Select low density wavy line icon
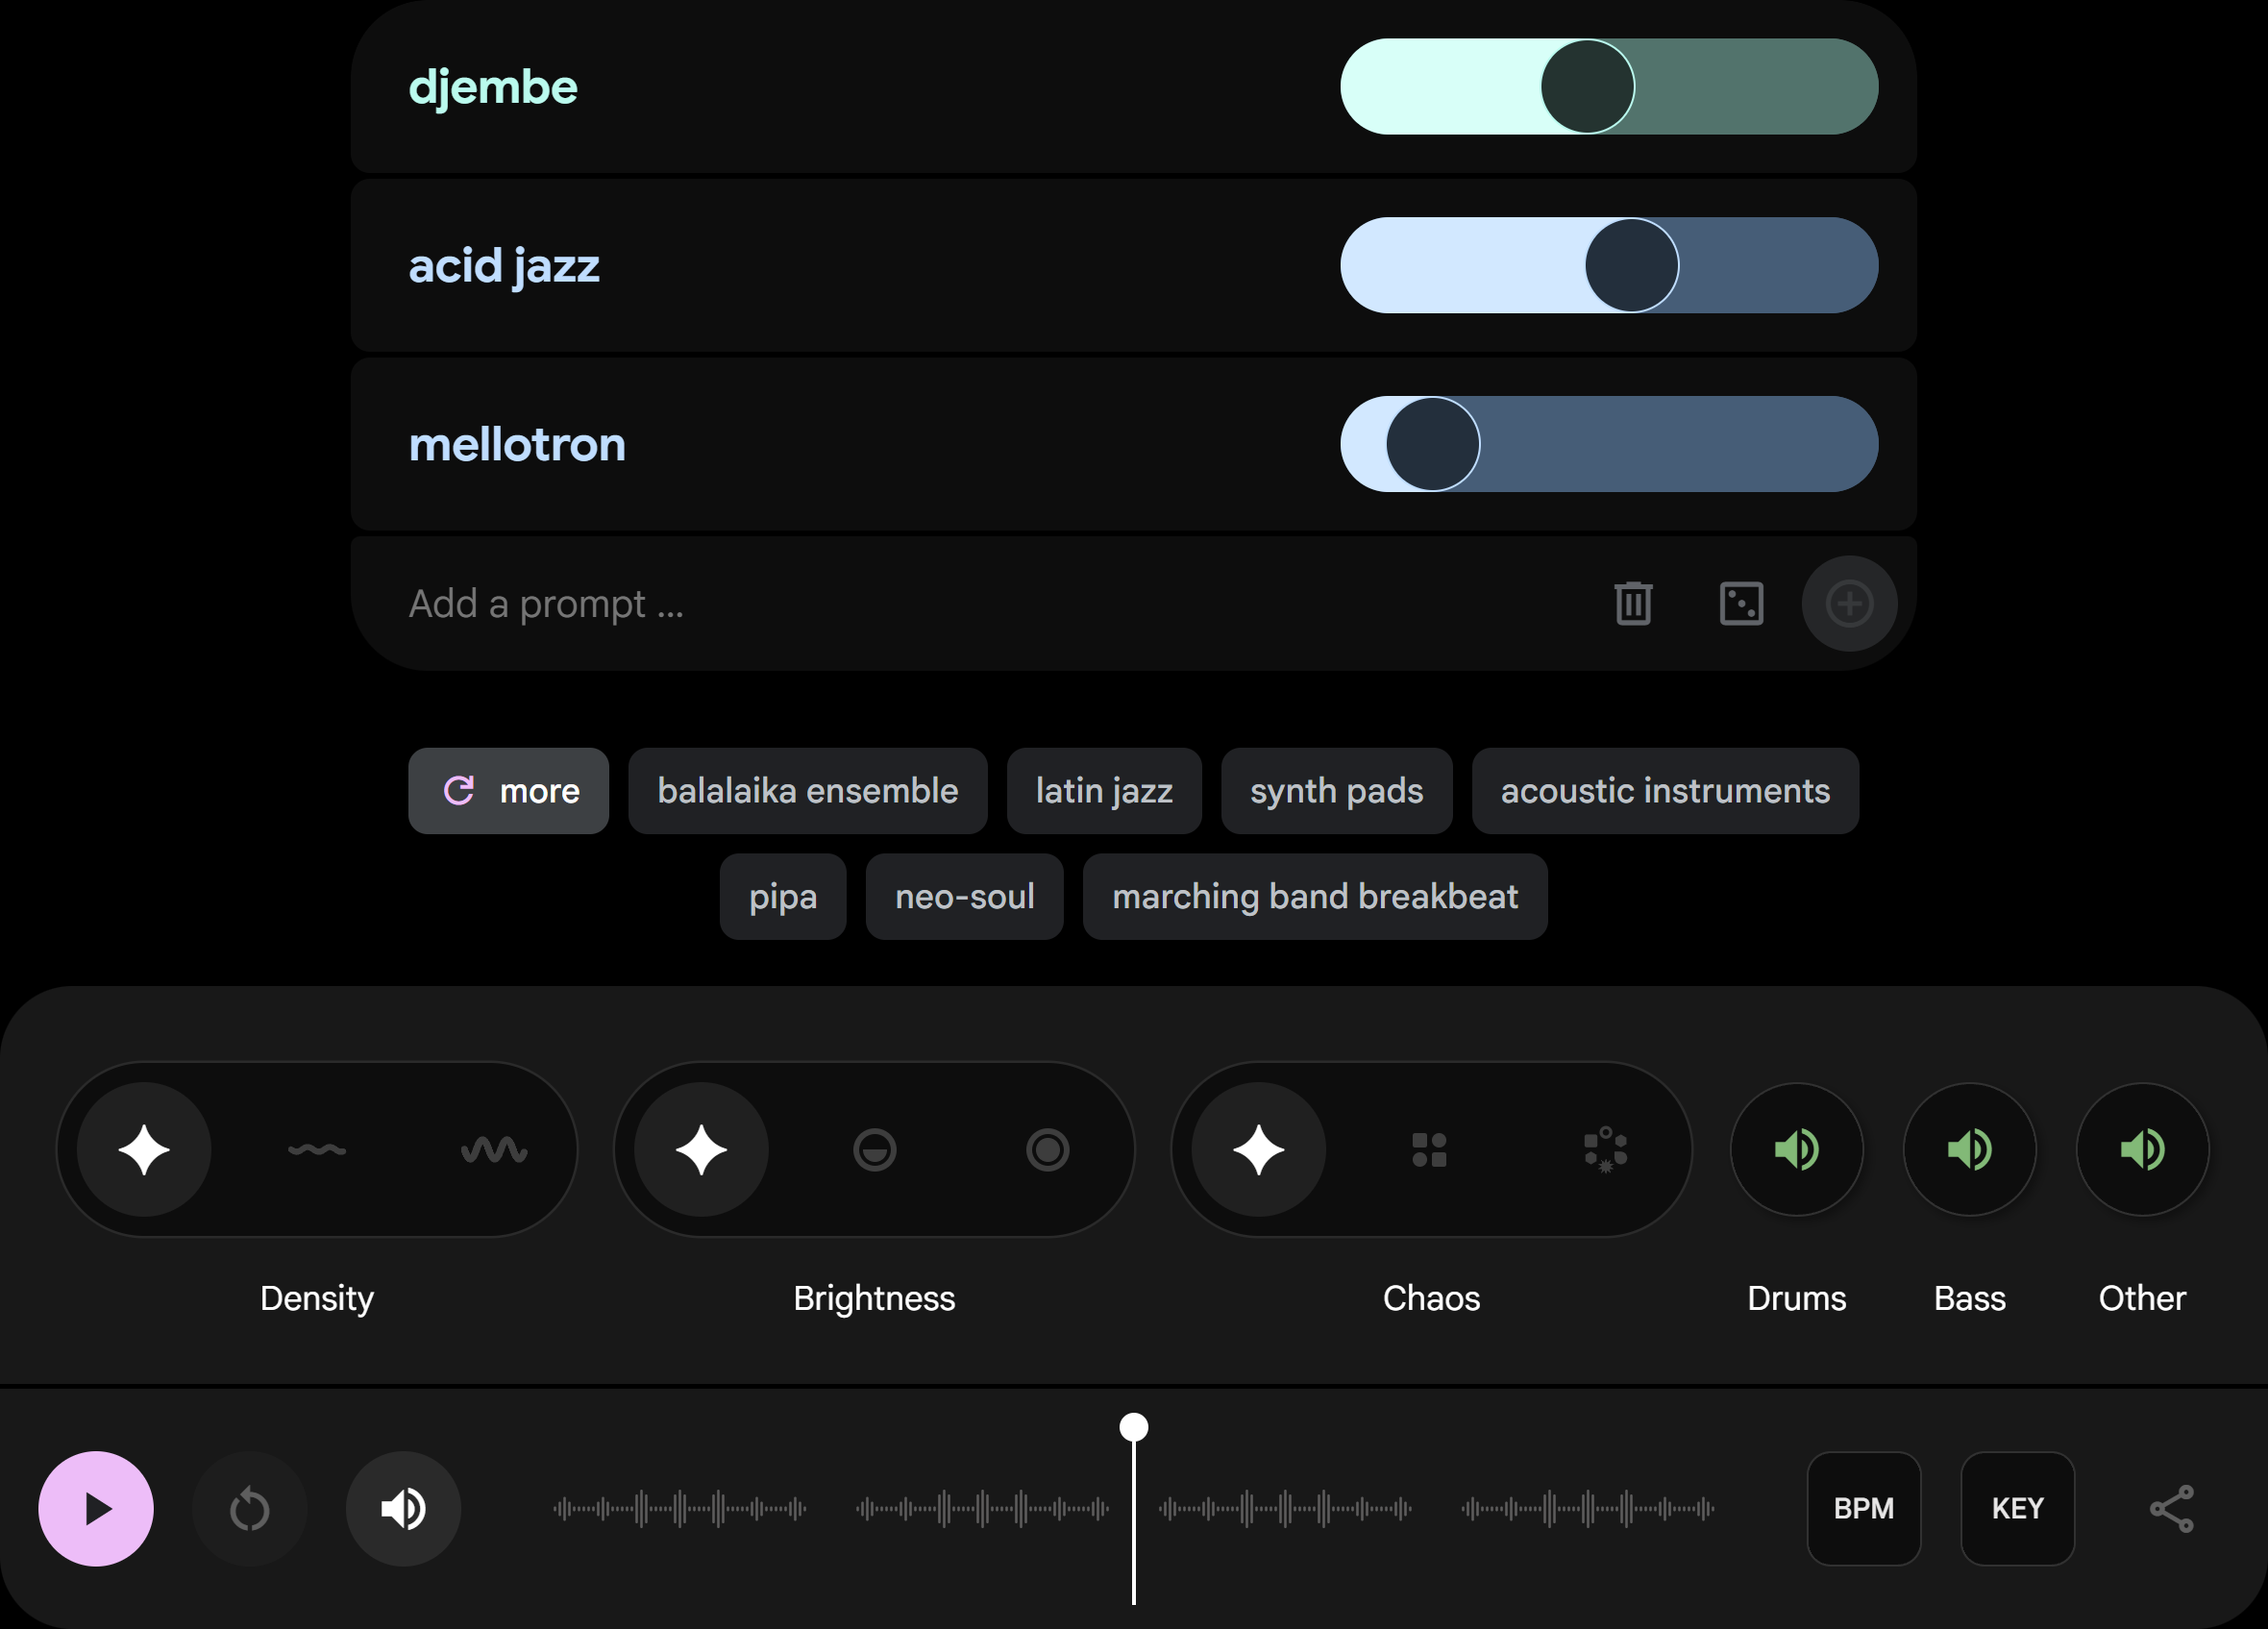 pyautogui.click(x=317, y=1149)
